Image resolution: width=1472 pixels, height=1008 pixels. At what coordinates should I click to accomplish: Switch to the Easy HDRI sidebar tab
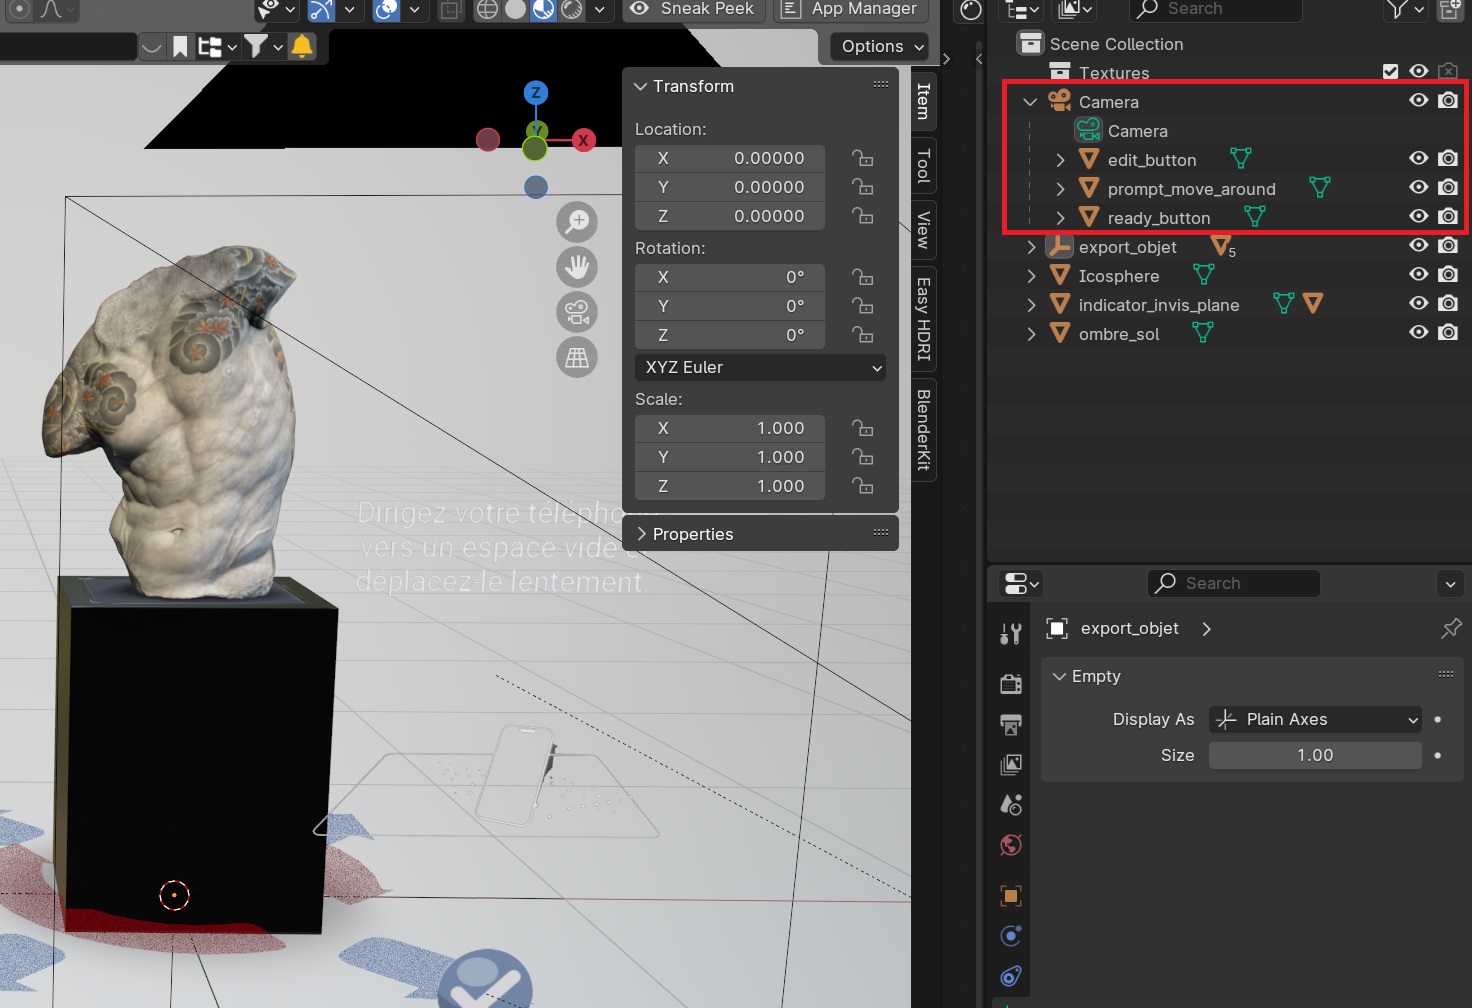click(924, 319)
